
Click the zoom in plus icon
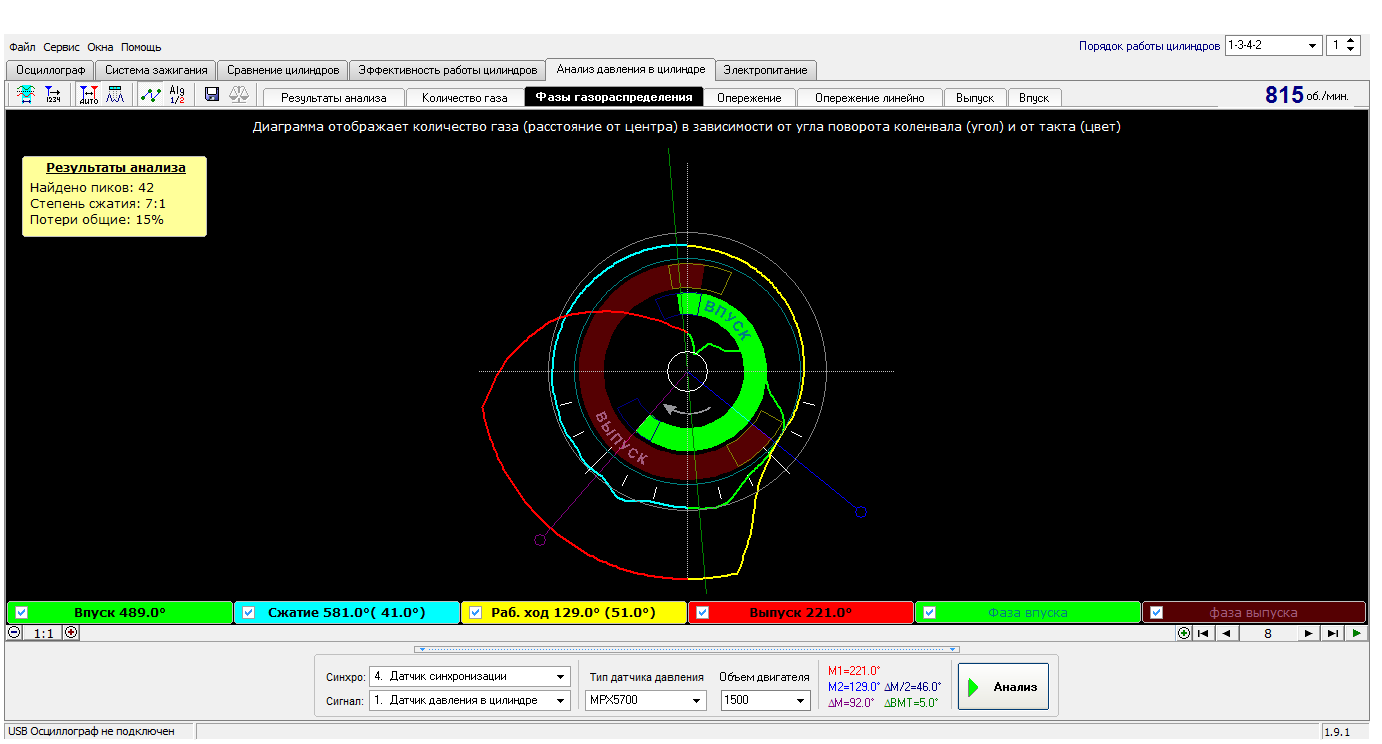[71, 633]
